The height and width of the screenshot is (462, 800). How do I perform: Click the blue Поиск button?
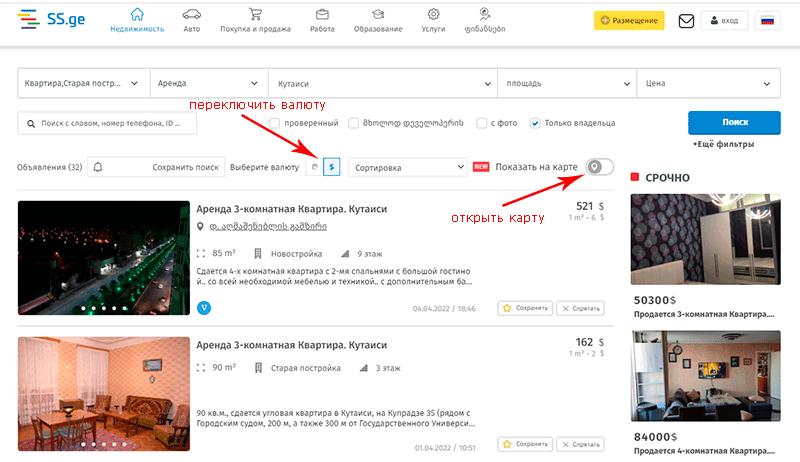[x=734, y=122]
